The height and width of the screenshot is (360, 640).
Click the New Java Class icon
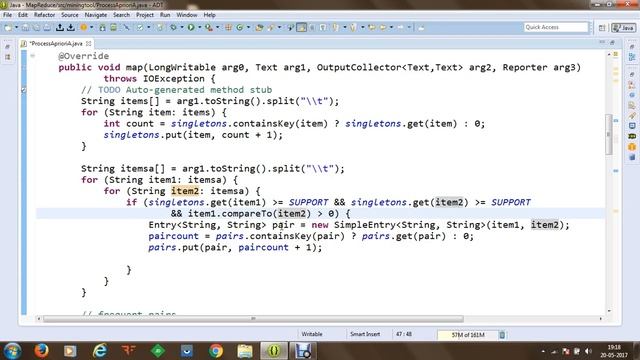pos(240,27)
